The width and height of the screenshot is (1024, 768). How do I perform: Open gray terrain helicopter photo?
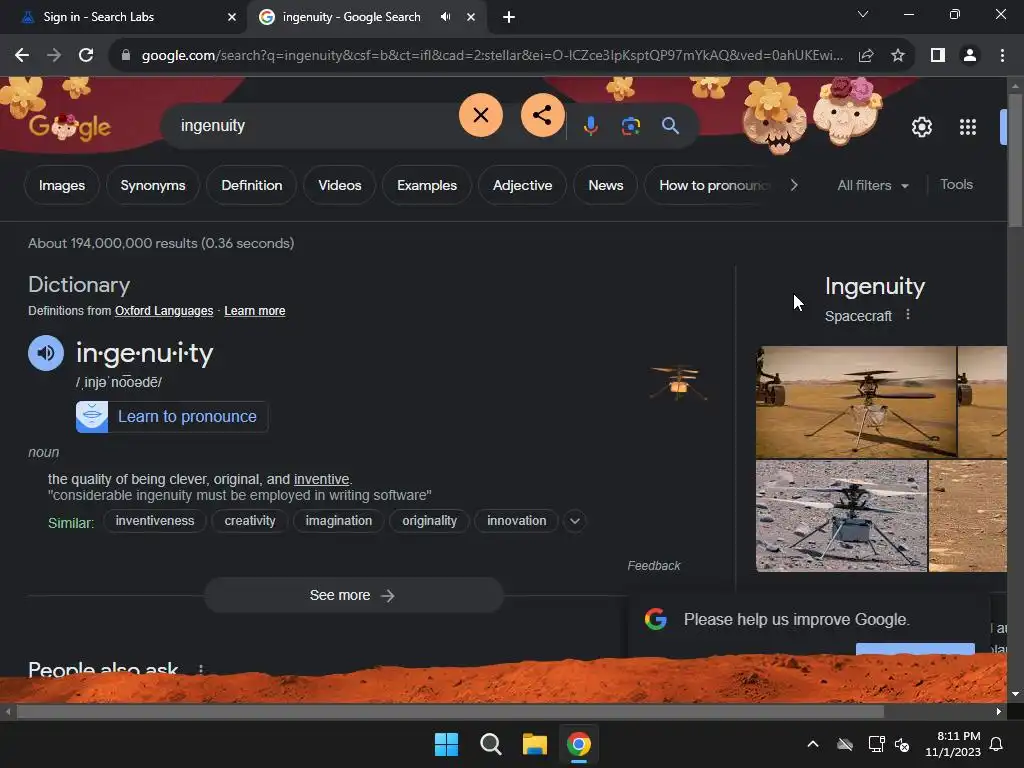[841, 516]
